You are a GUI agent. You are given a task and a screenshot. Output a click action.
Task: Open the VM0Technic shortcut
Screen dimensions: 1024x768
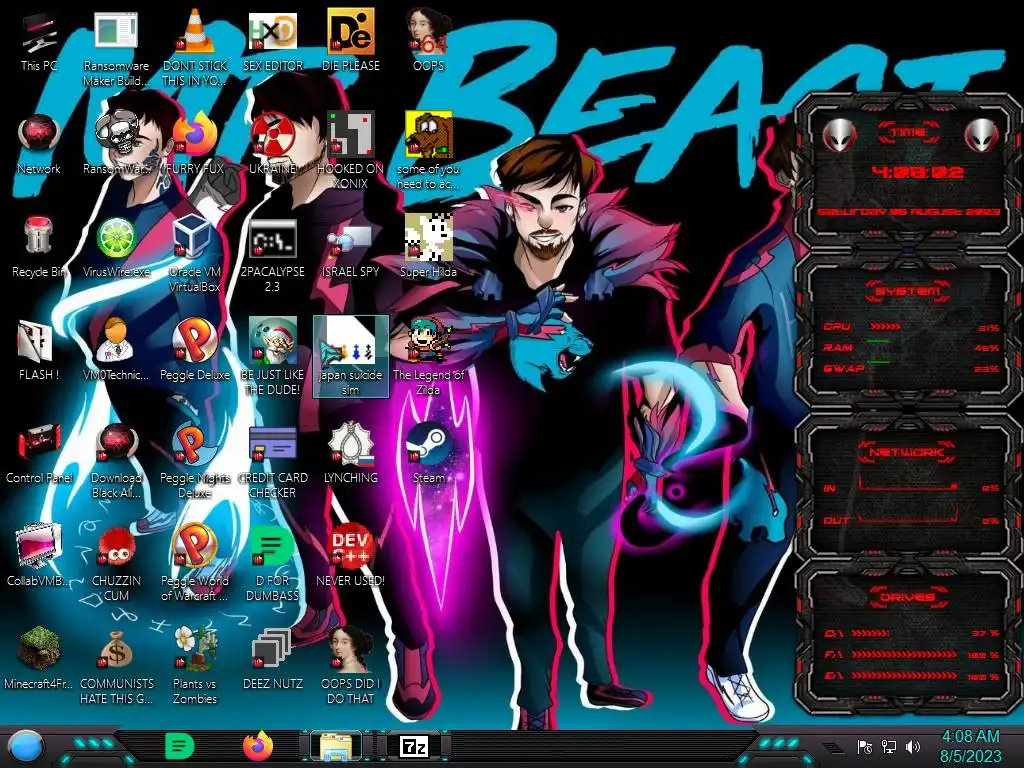tap(116, 351)
